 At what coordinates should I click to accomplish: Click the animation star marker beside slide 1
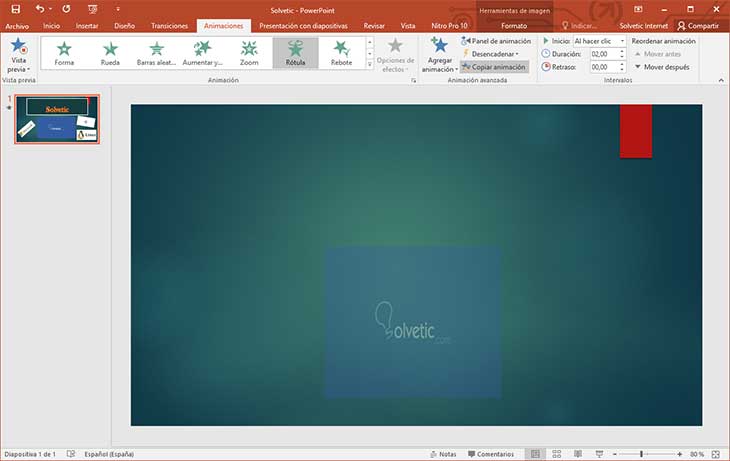(8, 108)
